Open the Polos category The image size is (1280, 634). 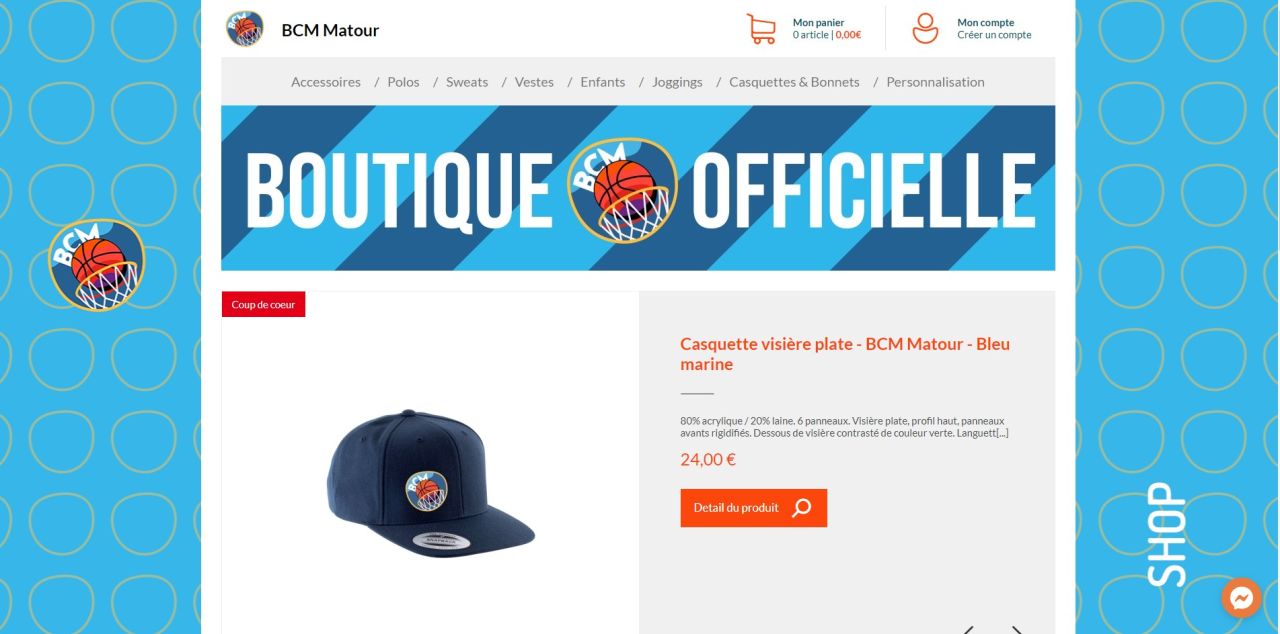tap(403, 82)
